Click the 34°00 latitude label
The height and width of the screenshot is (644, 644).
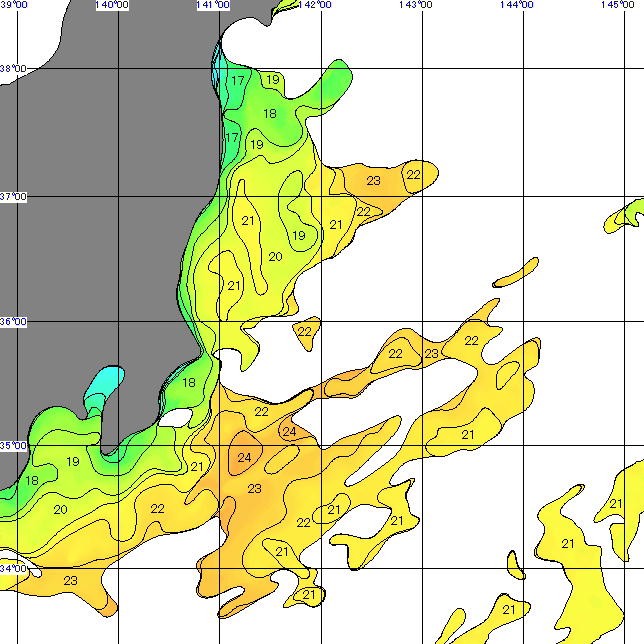(x=13, y=568)
